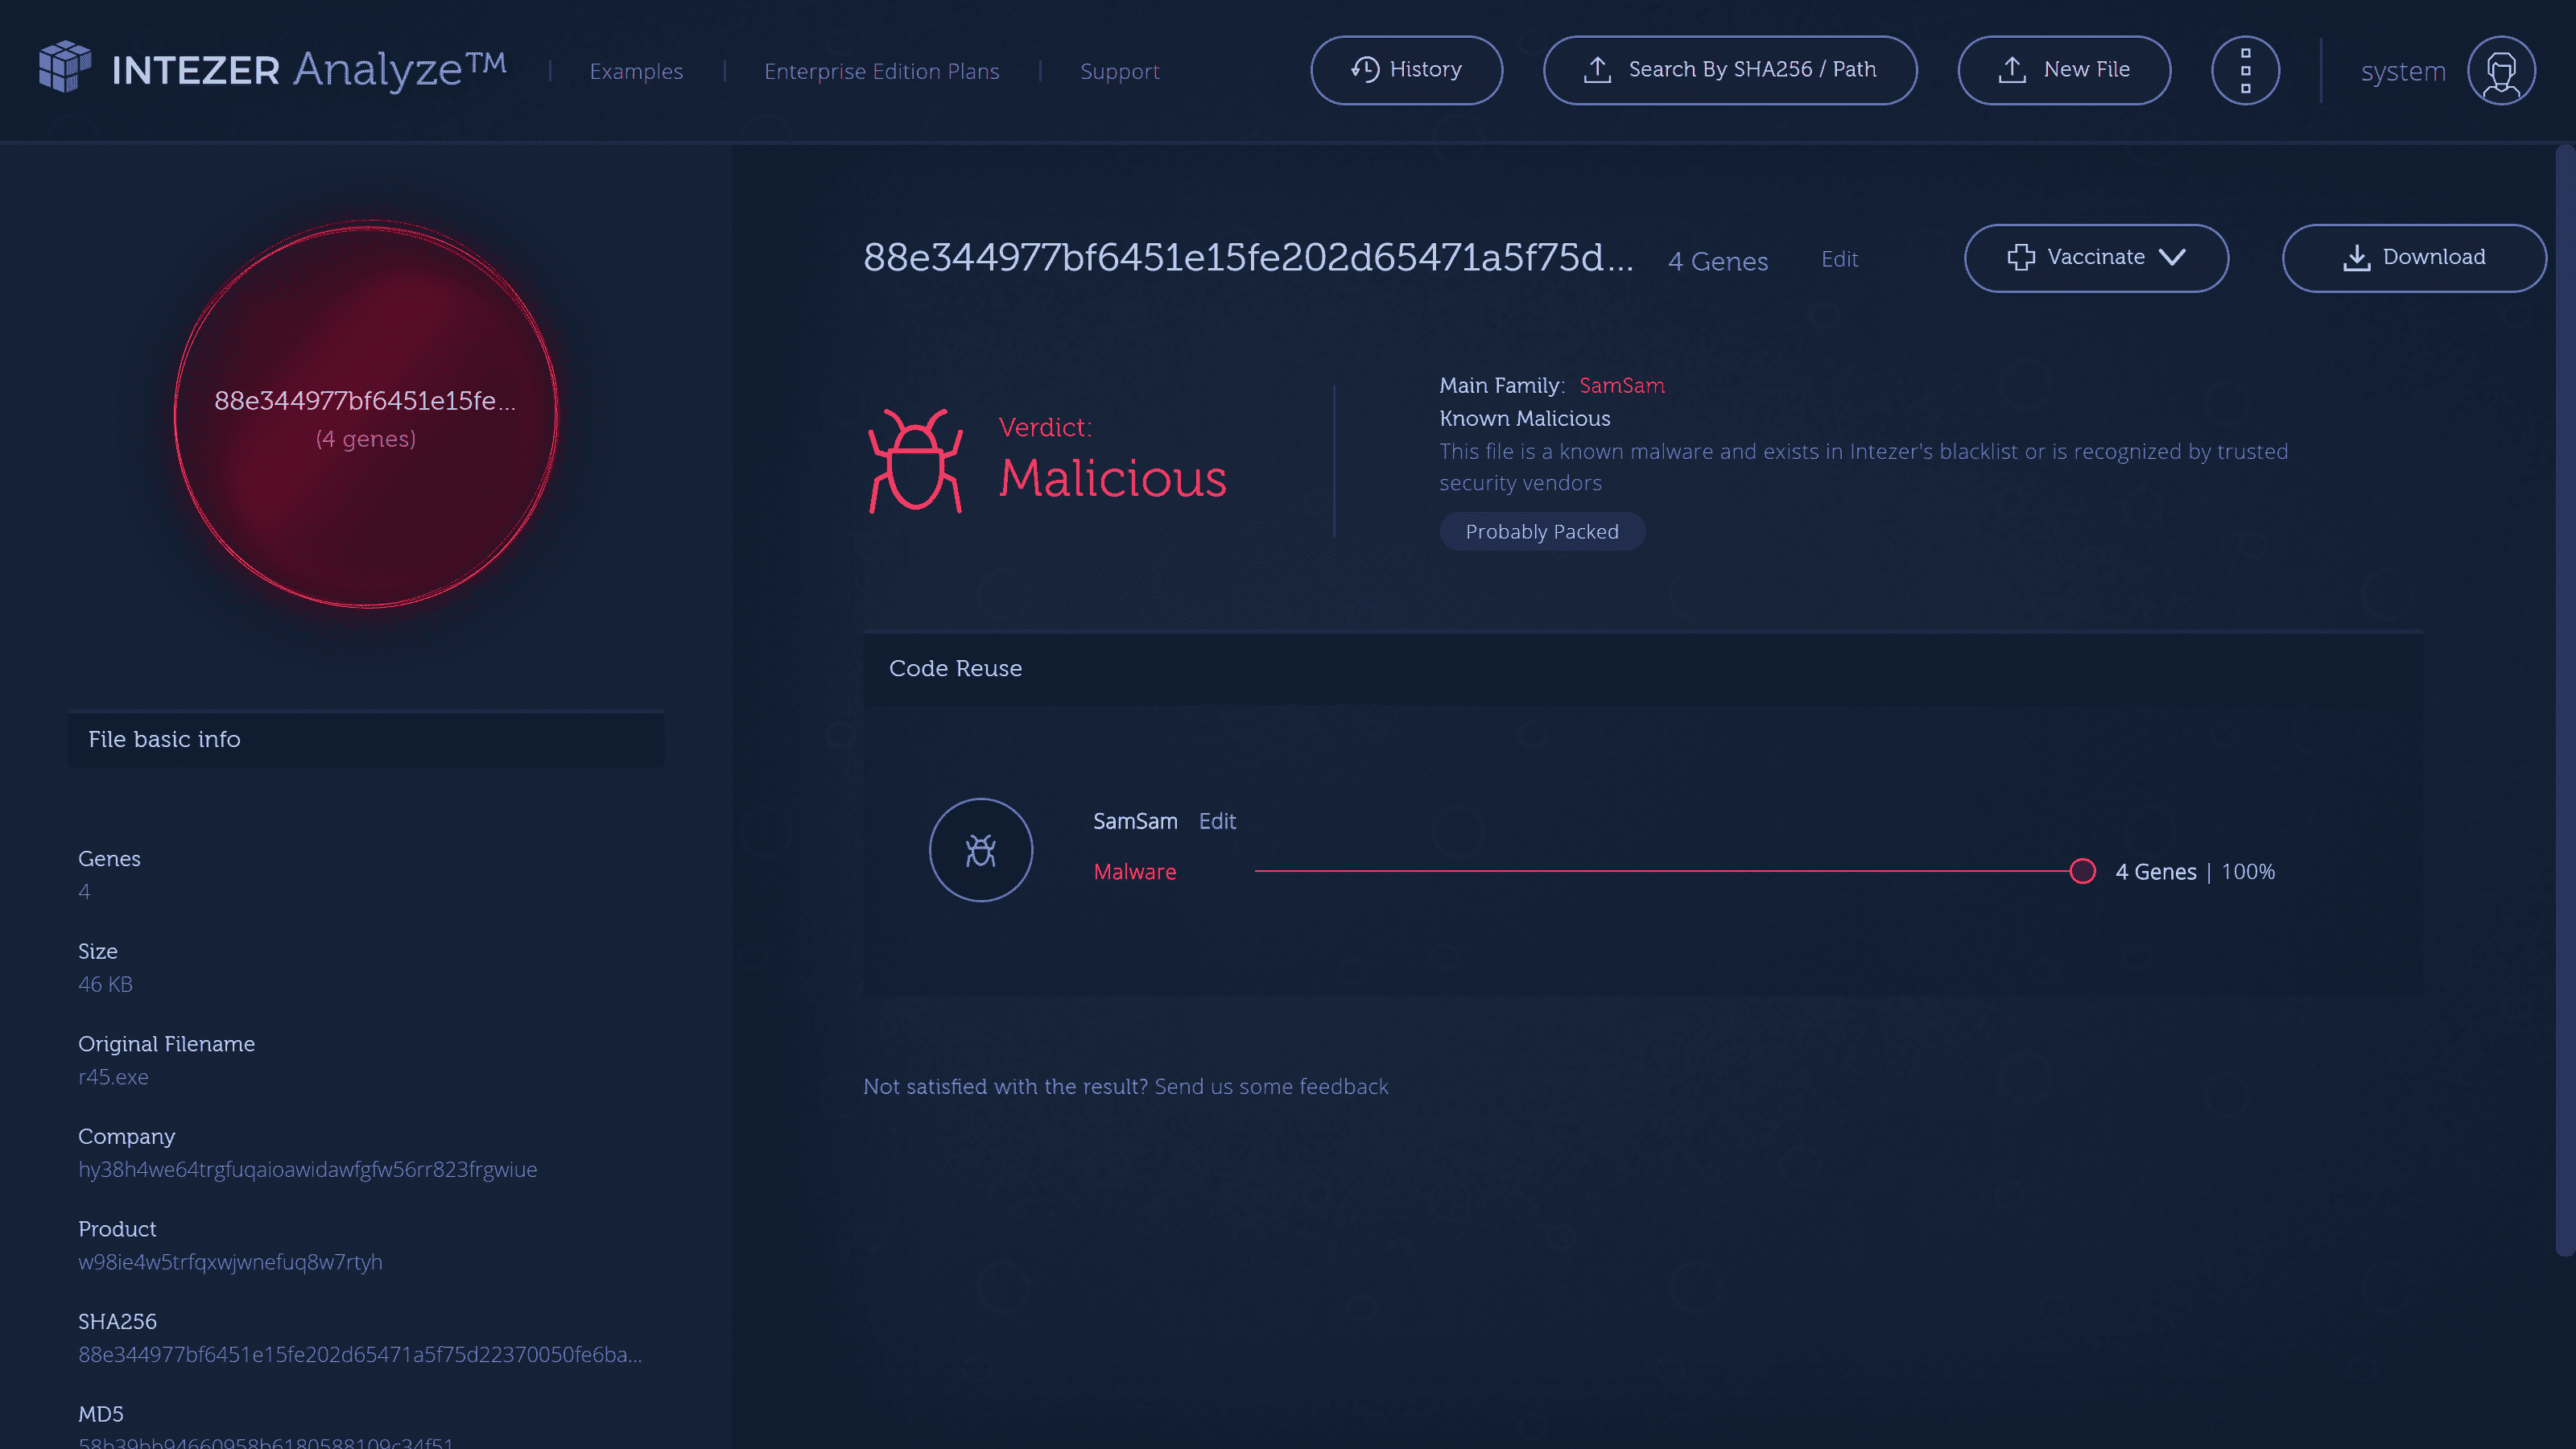The image size is (2576, 1449).
Task: Open Enterprise Edition Plans link
Action: 881,72
